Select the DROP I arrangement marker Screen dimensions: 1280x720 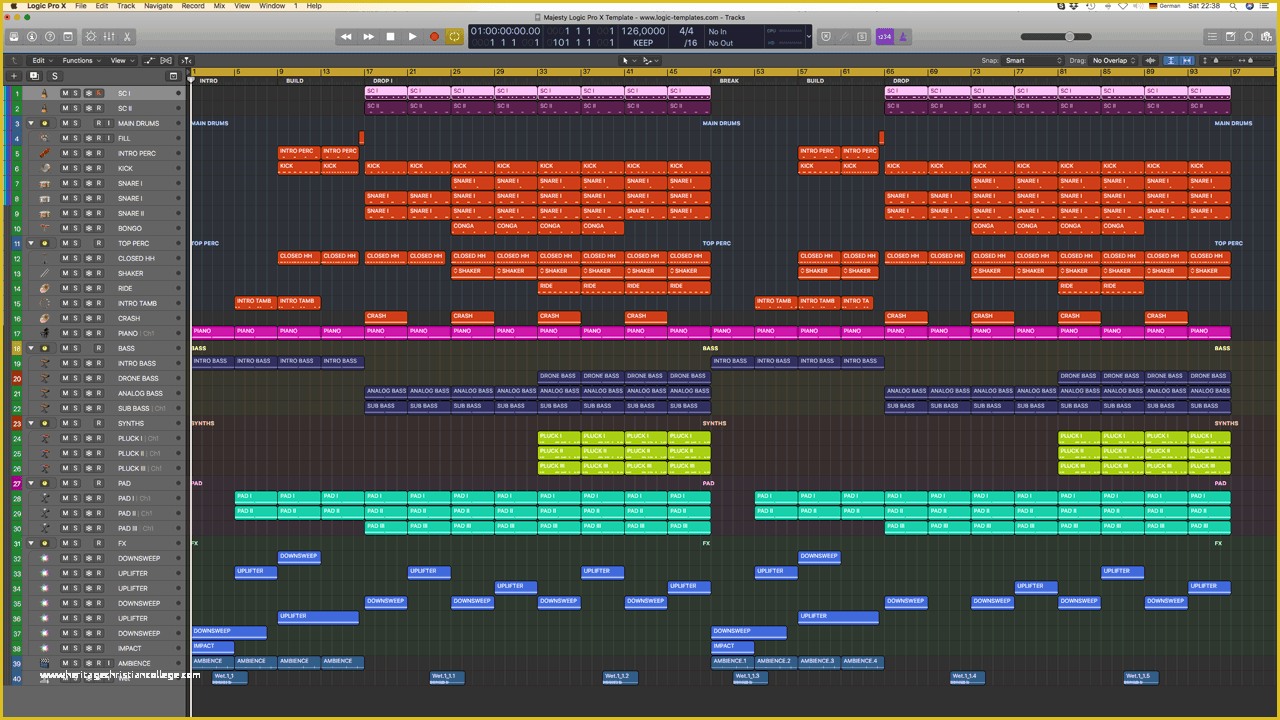click(383, 81)
